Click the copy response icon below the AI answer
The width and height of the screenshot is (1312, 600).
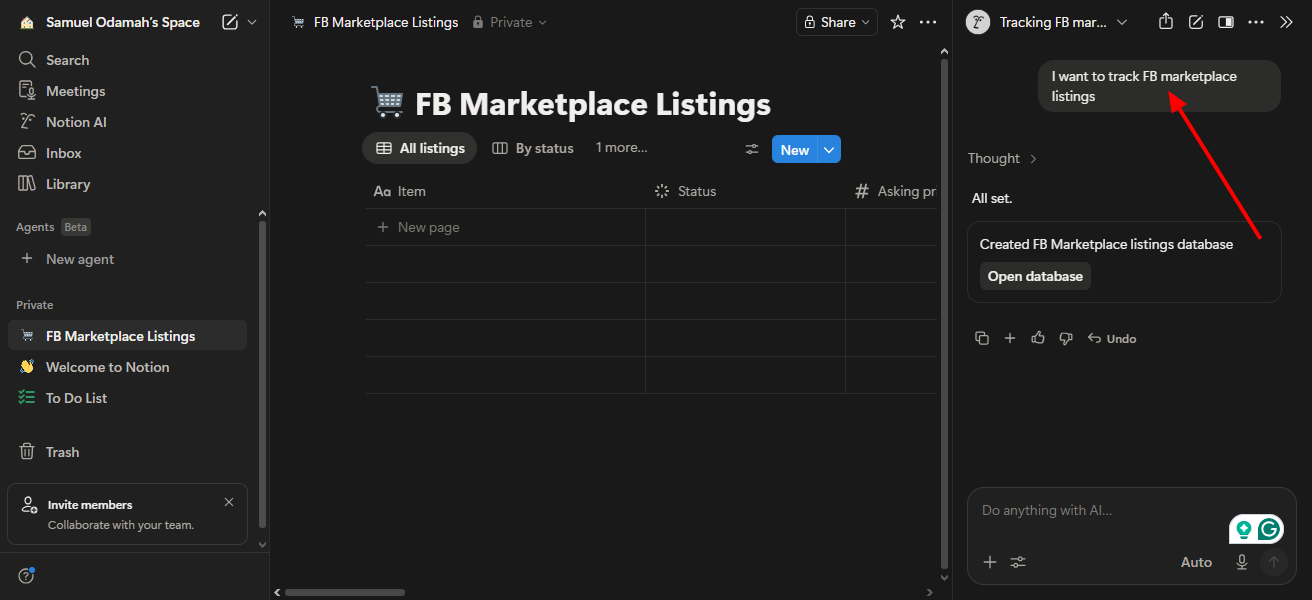(x=981, y=338)
